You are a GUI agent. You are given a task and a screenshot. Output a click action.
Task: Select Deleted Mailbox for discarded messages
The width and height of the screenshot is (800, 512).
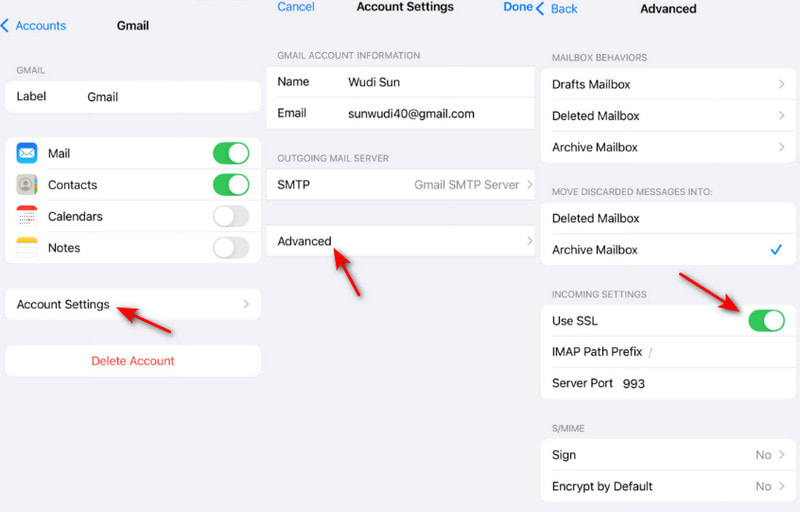[668, 218]
